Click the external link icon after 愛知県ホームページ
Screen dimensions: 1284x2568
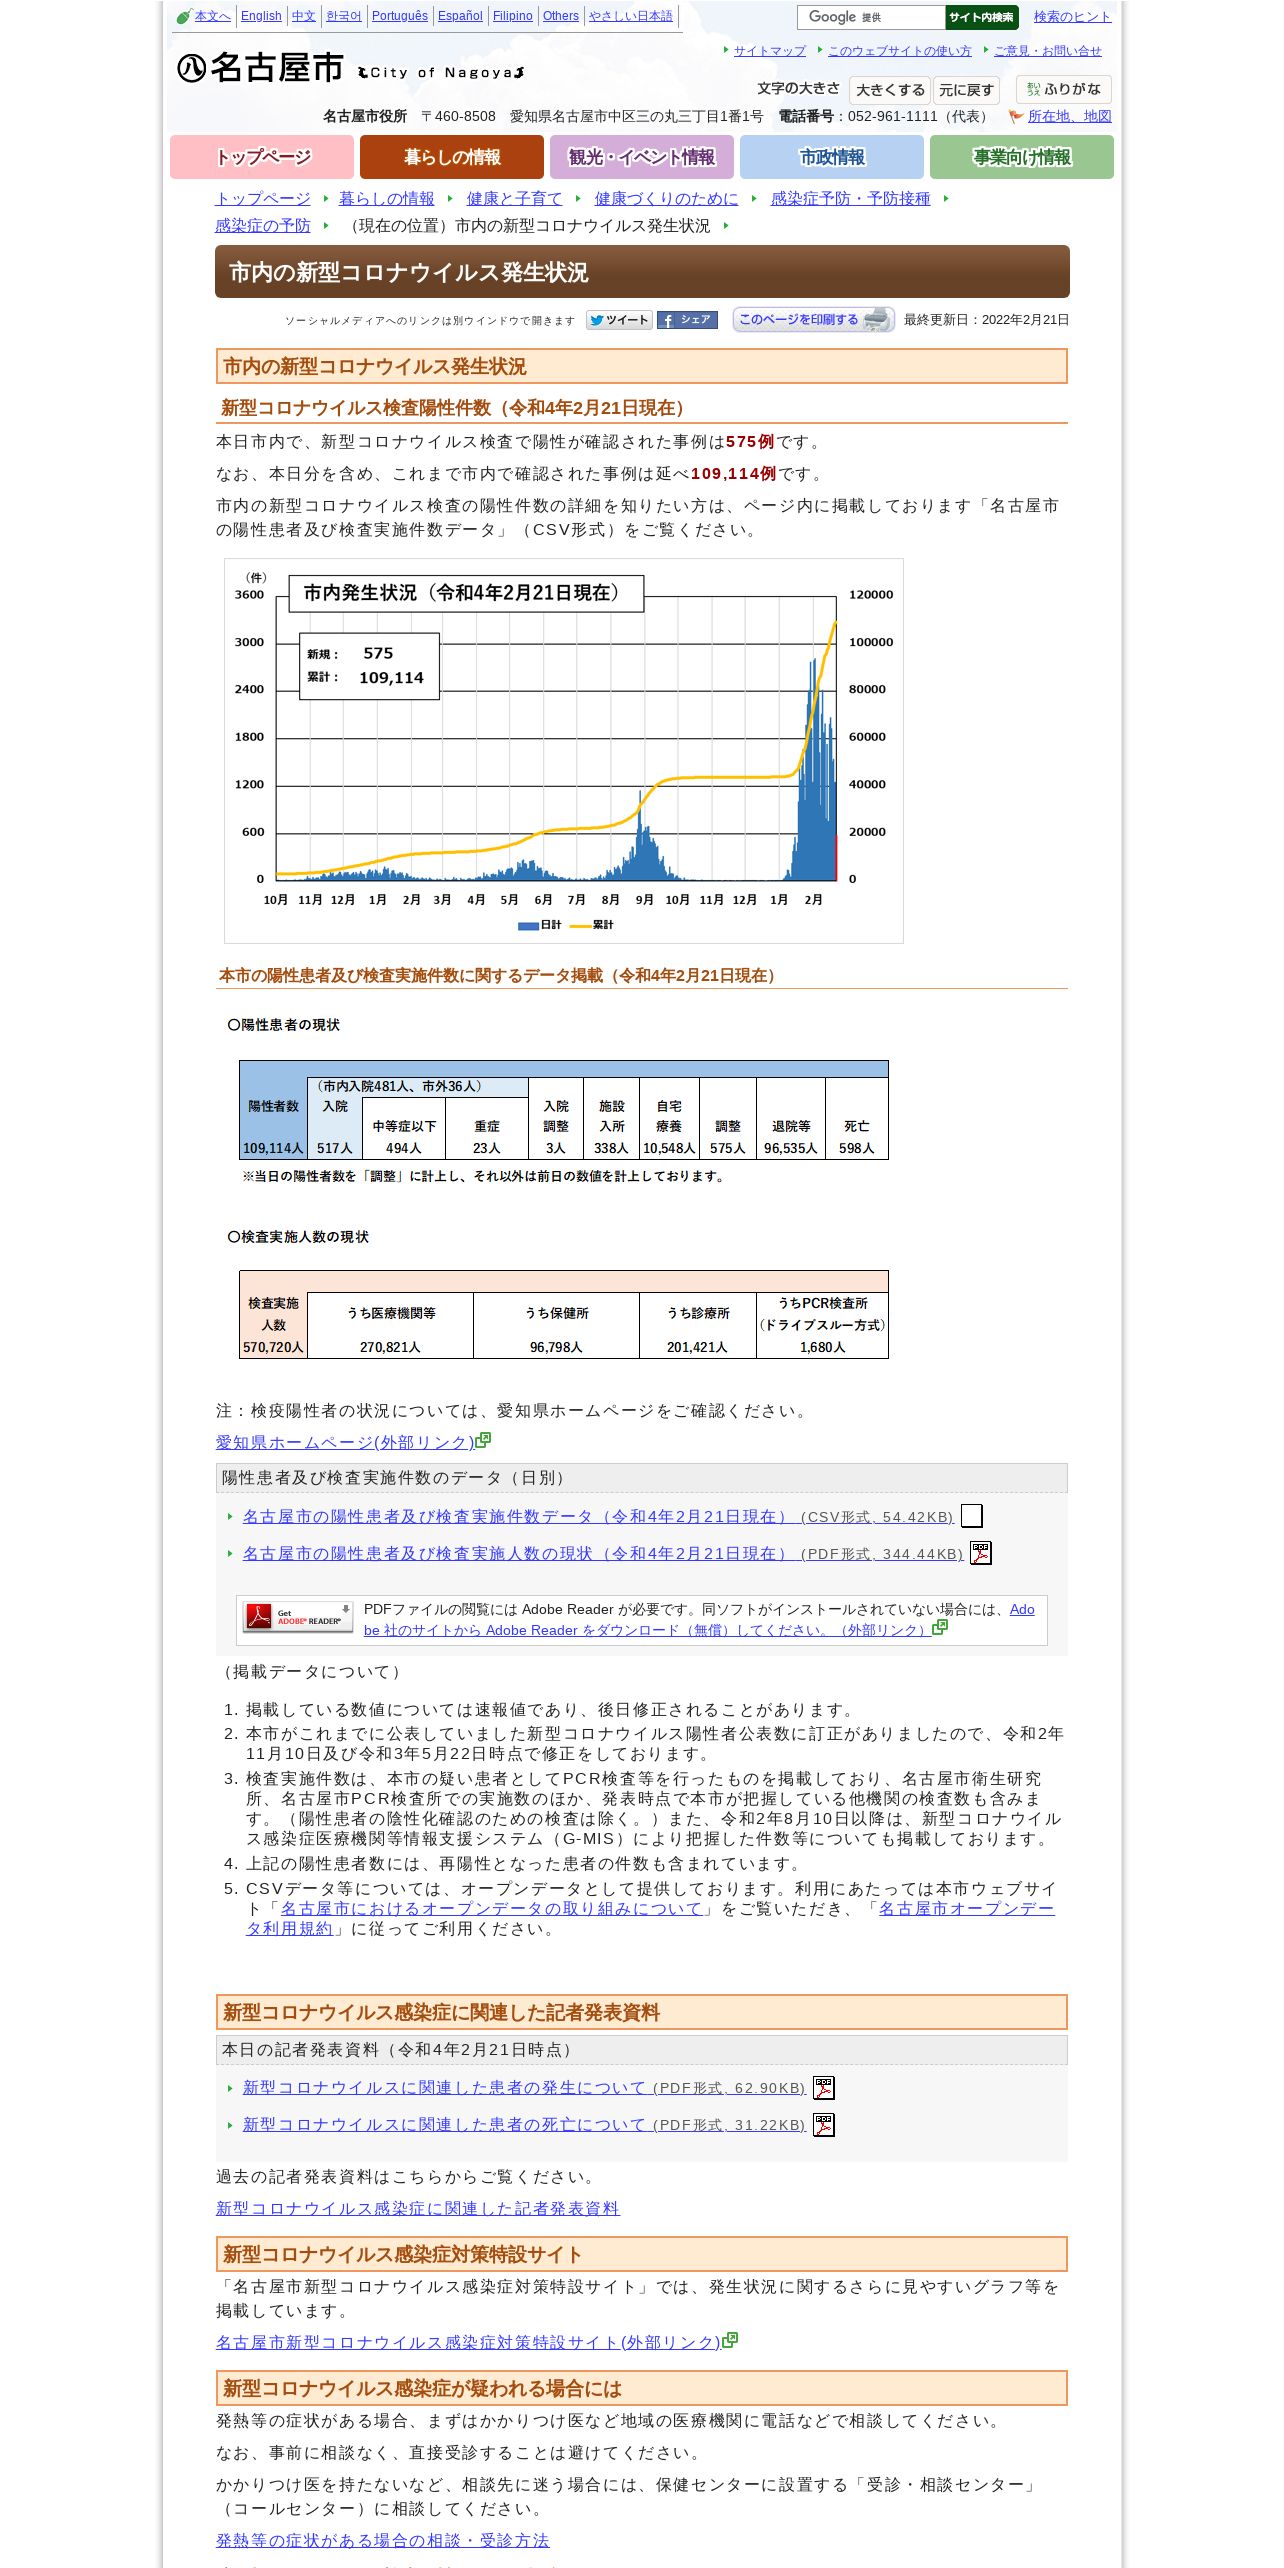click(x=483, y=1440)
